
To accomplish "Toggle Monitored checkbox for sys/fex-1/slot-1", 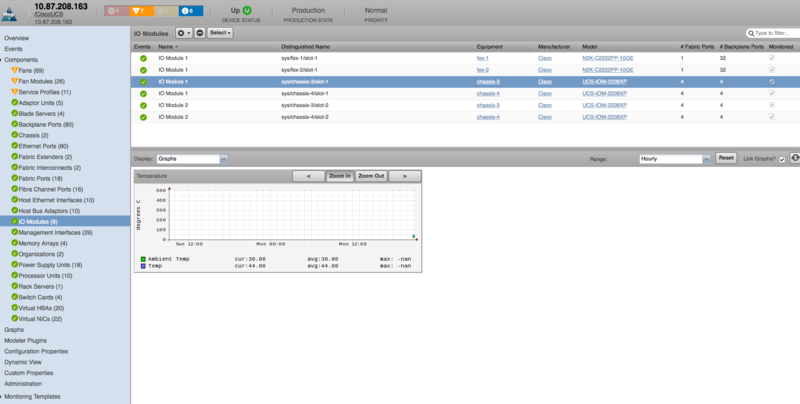I will click(771, 58).
